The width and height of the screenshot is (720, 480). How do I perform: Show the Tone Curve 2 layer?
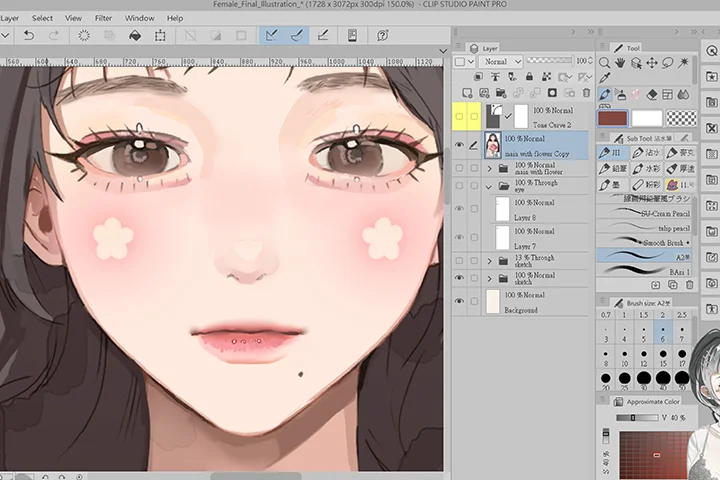point(459,116)
